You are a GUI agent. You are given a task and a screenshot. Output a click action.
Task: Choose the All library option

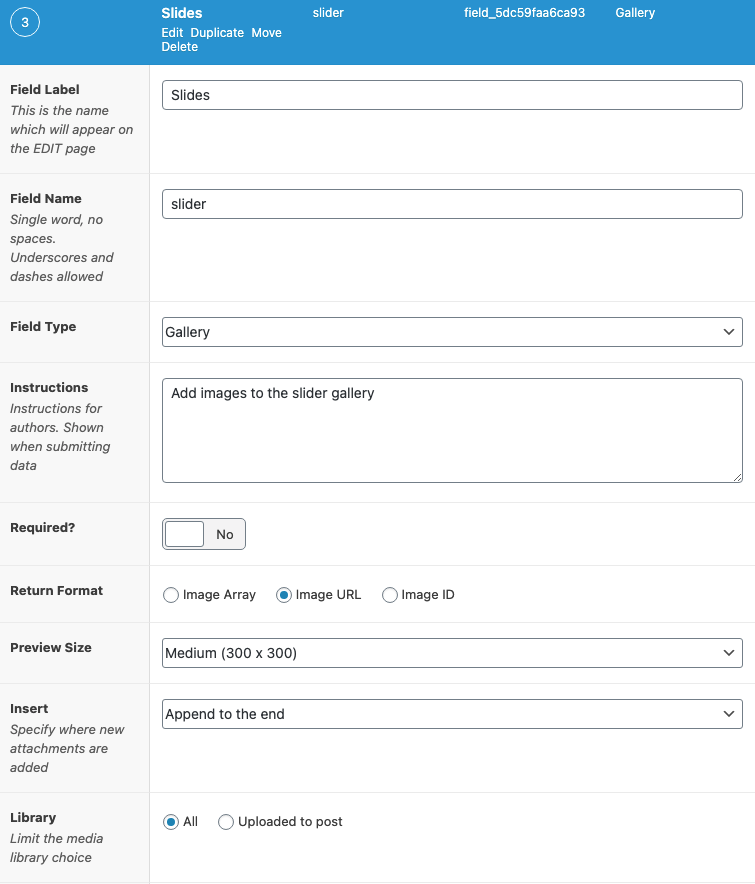[x=171, y=822]
